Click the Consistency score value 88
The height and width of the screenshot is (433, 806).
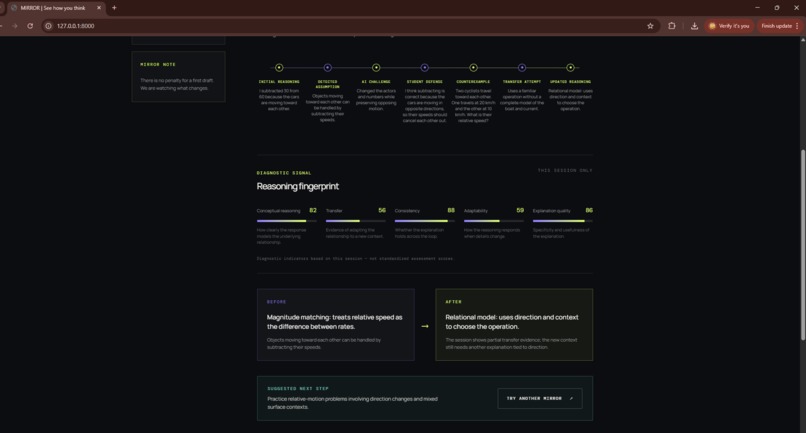pyautogui.click(x=451, y=210)
